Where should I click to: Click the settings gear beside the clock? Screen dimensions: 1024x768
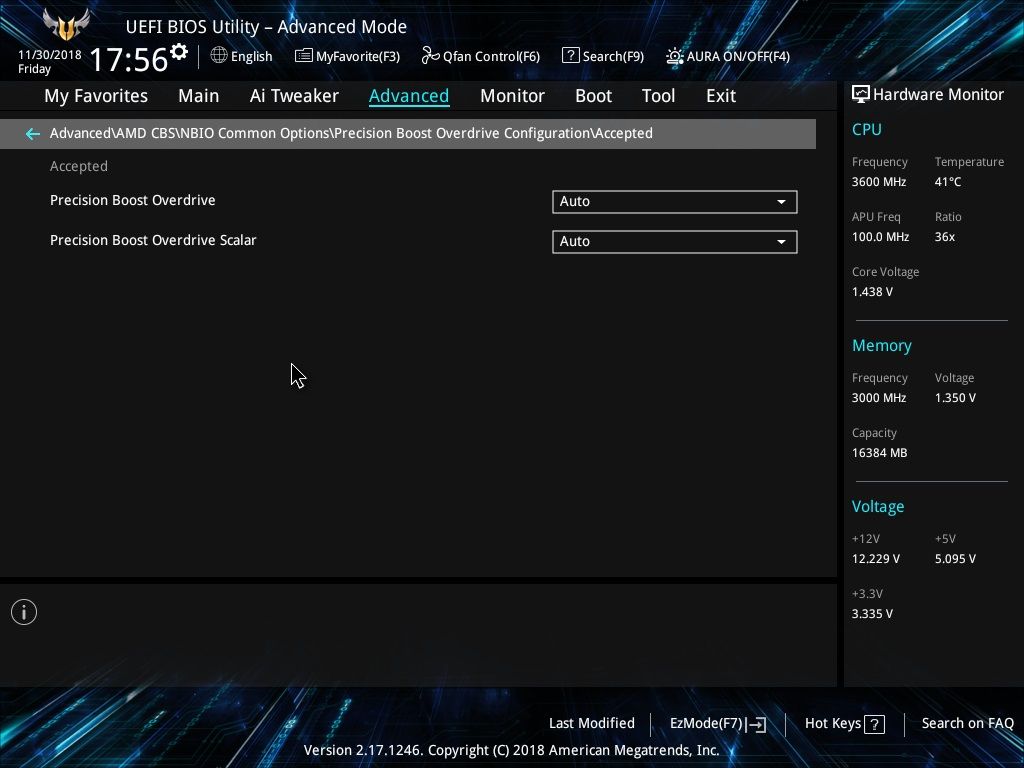(x=179, y=52)
